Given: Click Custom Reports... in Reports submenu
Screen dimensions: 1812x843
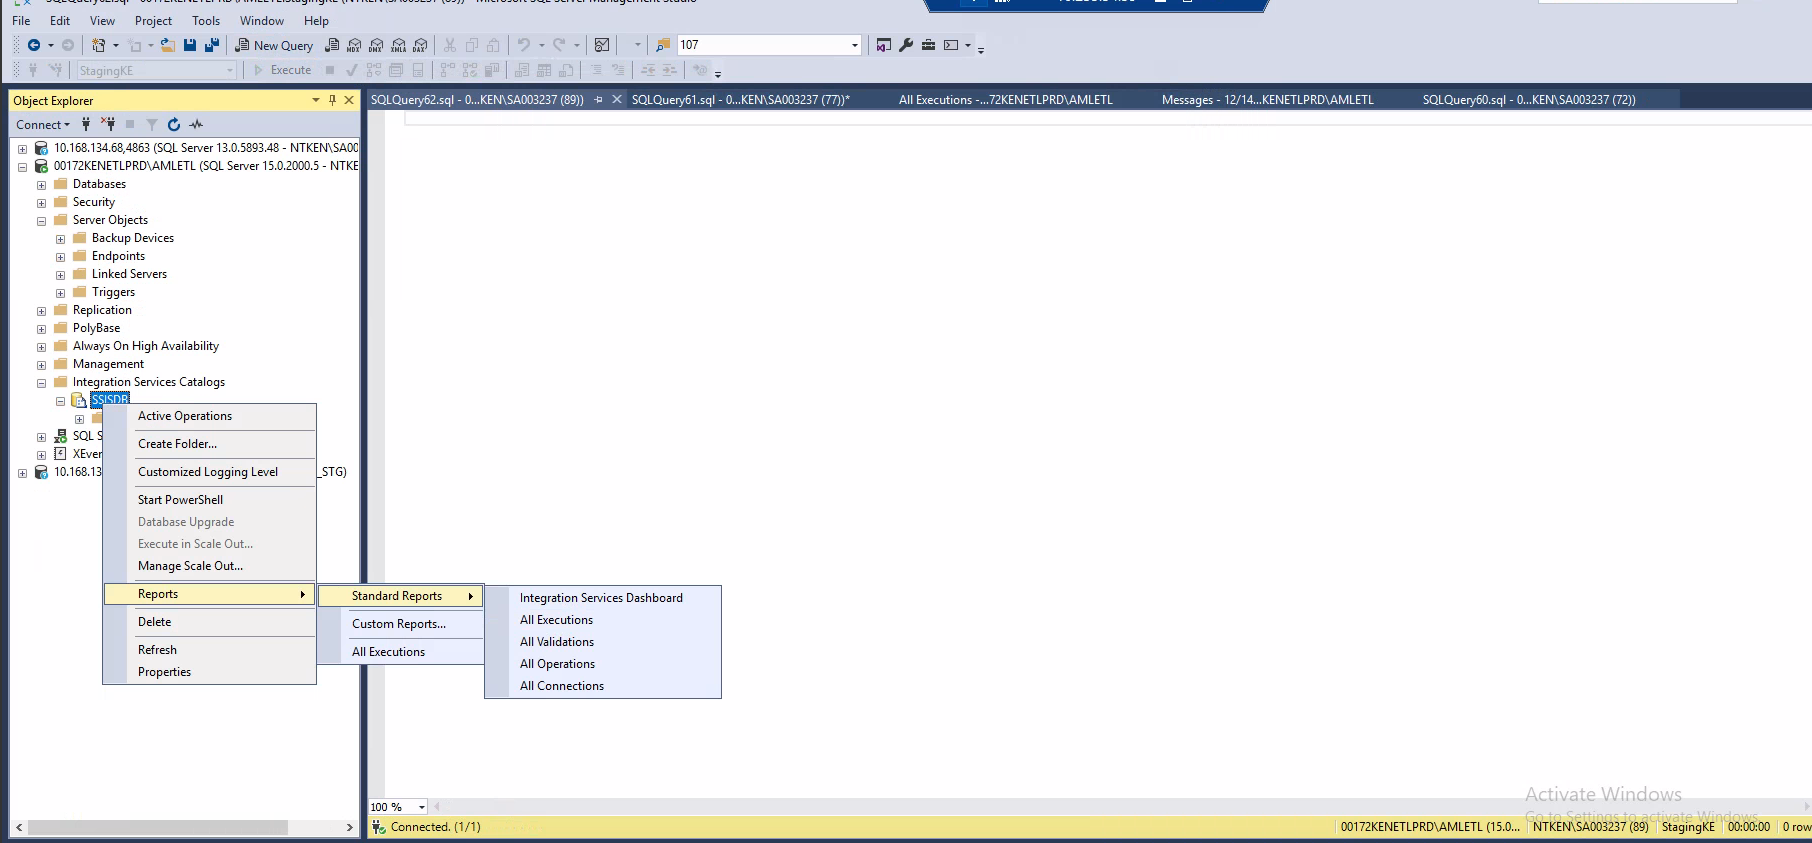Looking at the screenshot, I should click(x=401, y=624).
